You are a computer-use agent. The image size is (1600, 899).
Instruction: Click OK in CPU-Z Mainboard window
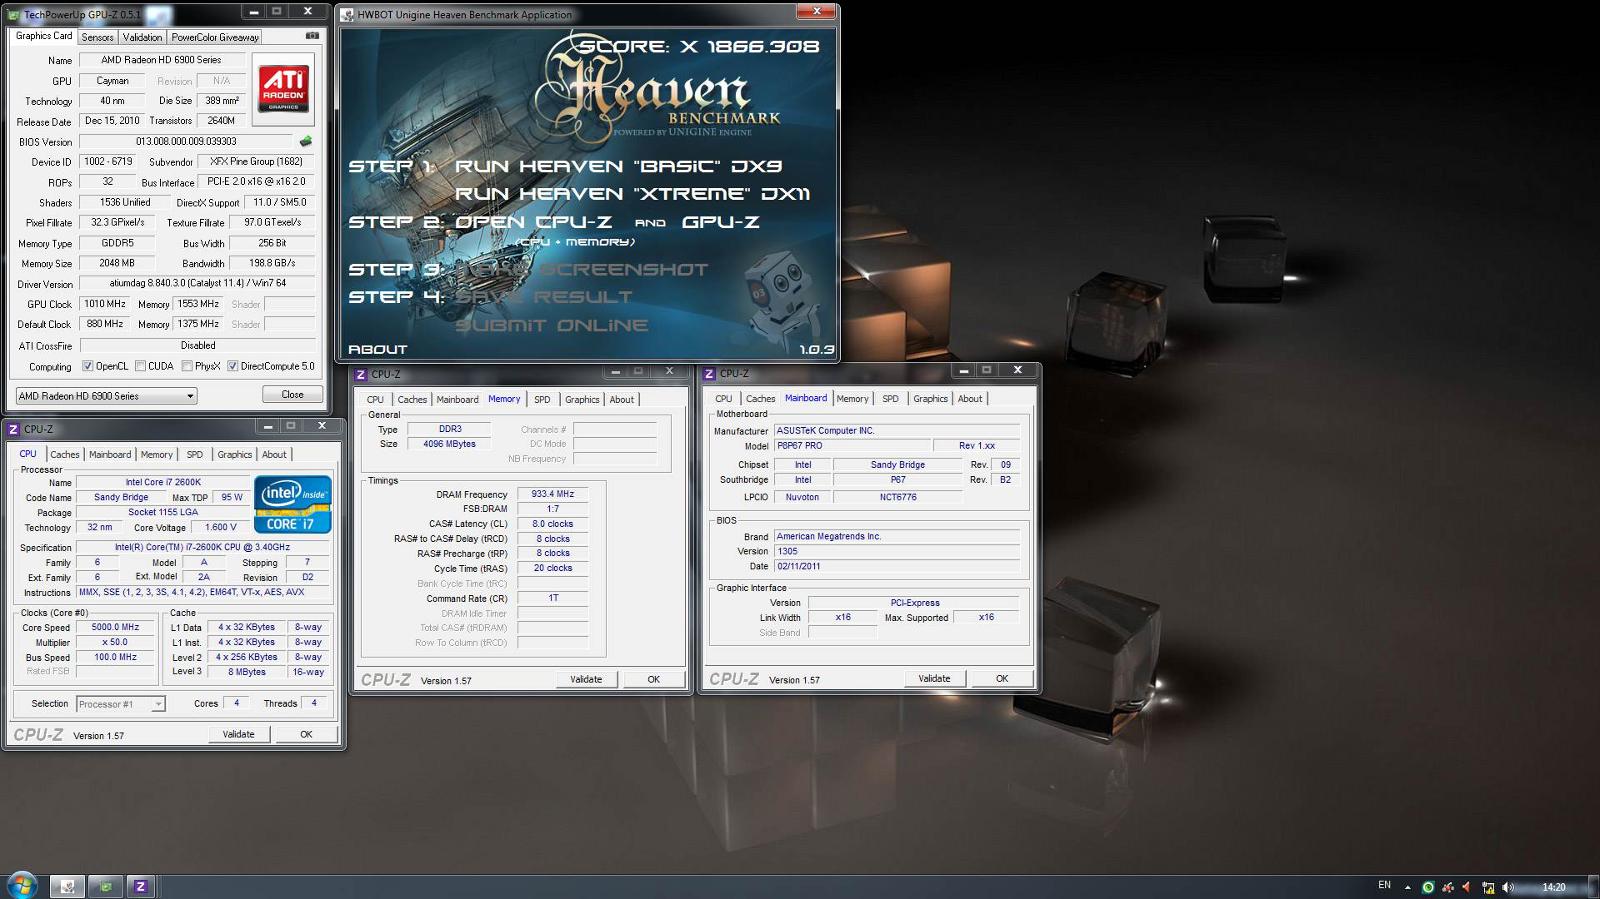(1002, 678)
